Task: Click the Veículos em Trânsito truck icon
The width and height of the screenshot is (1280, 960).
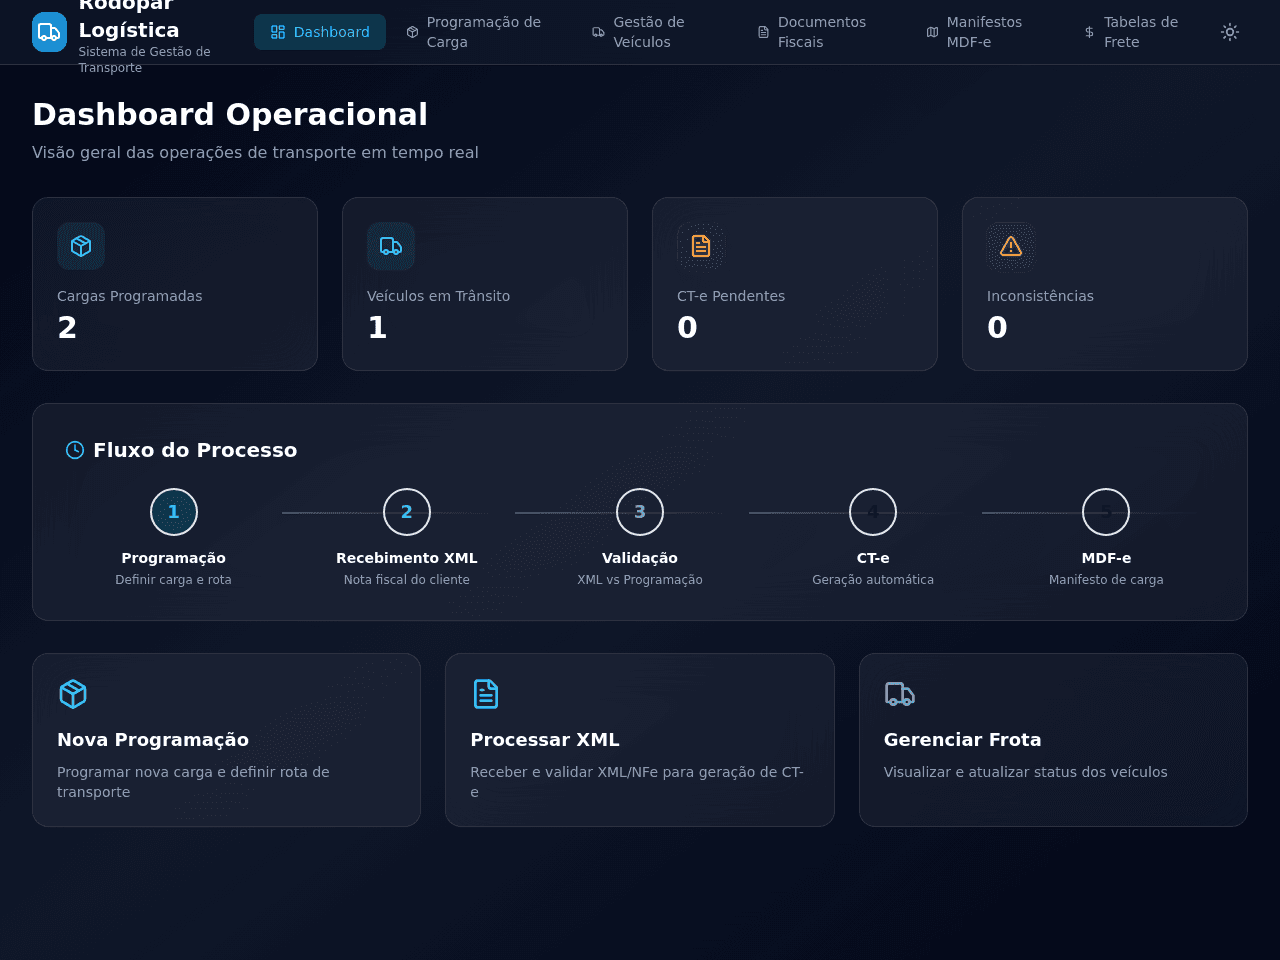Action: click(391, 246)
